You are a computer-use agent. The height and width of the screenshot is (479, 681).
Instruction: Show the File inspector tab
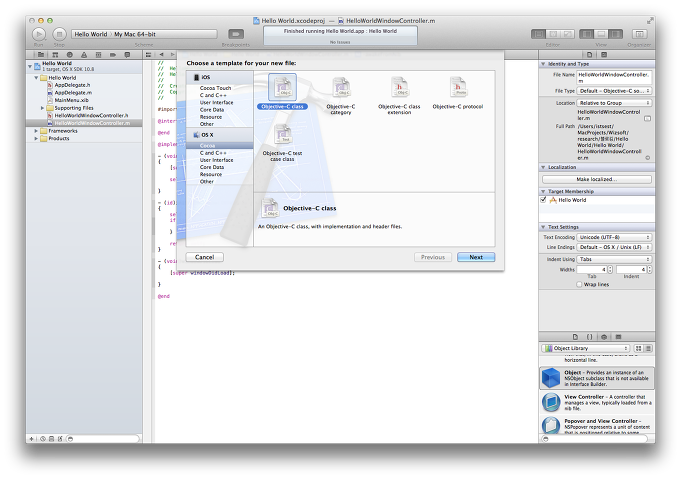[x=589, y=55]
